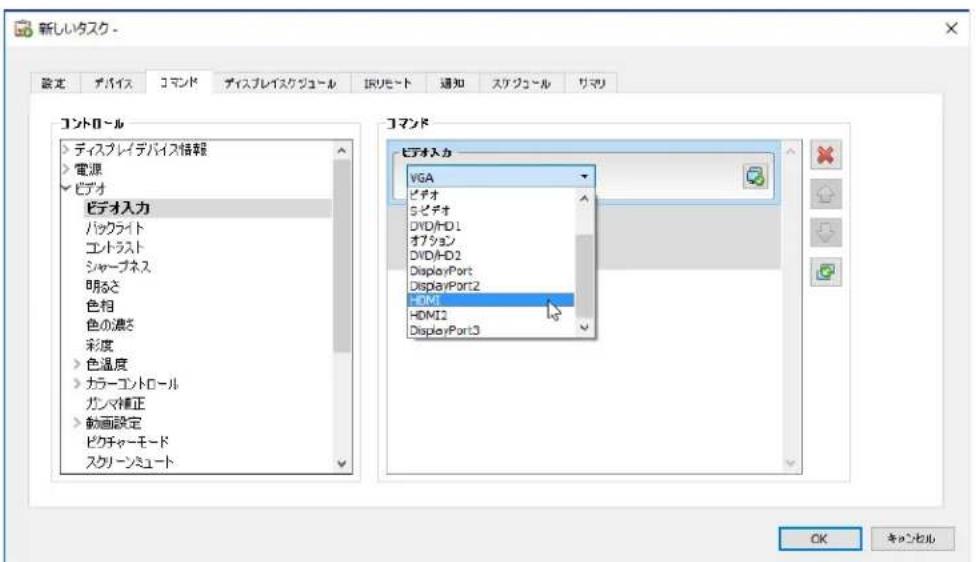Select コントラスト in the control tree

(x=115, y=247)
